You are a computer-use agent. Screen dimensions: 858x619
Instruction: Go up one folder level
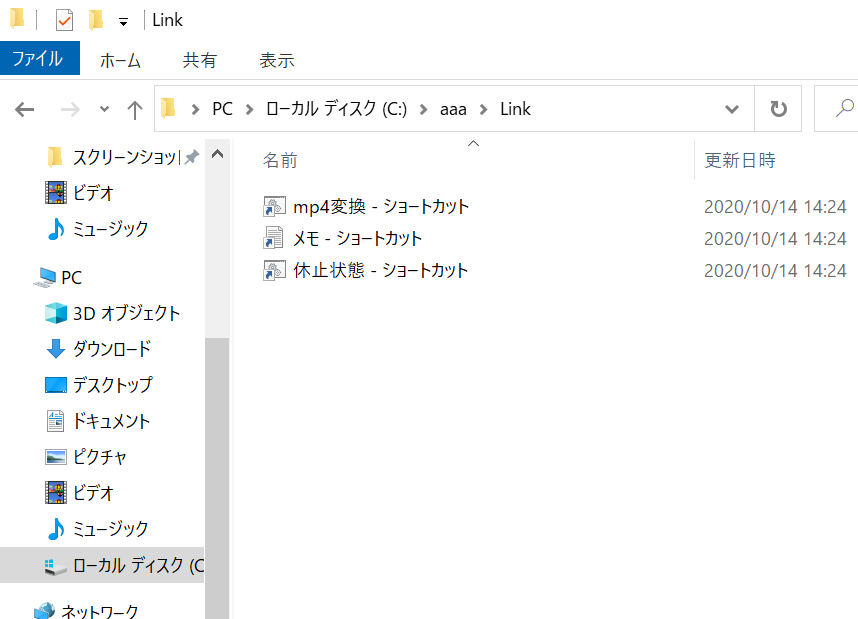[x=135, y=109]
